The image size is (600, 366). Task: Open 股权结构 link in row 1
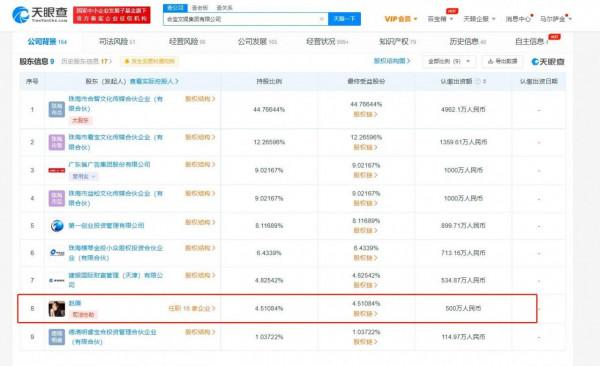(x=200, y=99)
